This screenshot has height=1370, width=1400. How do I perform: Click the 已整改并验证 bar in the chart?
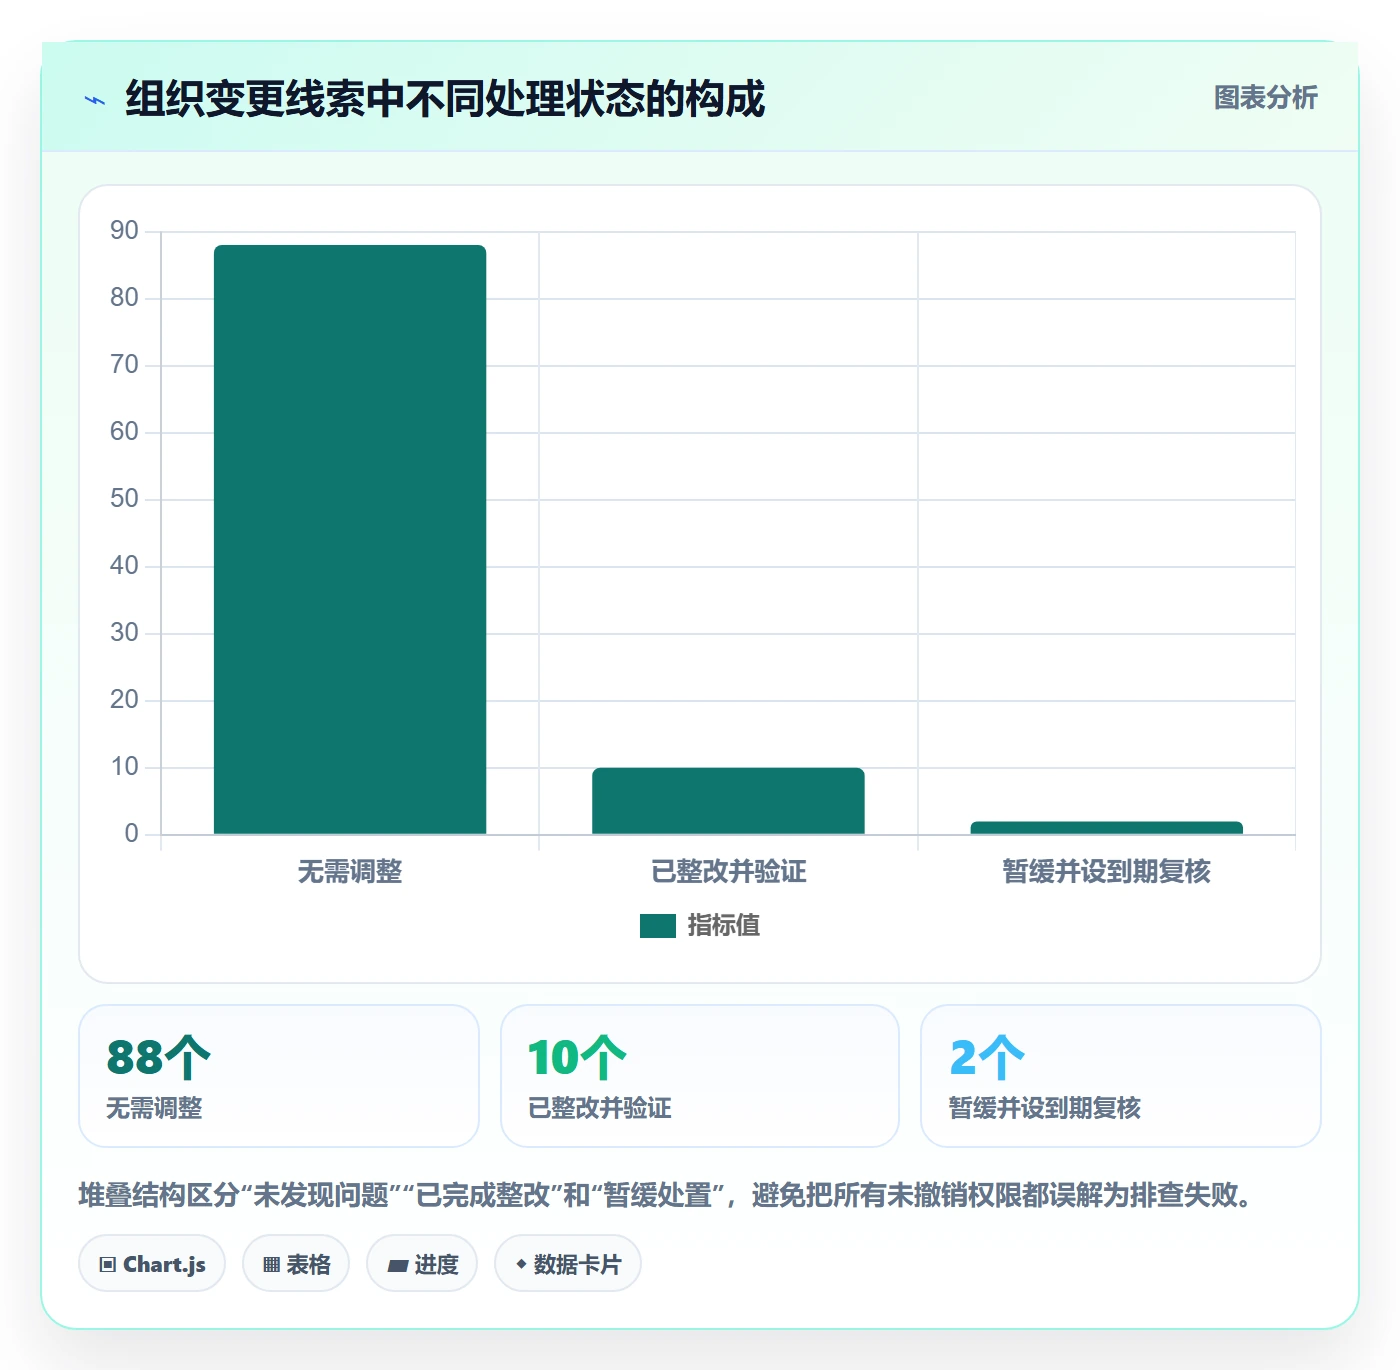pyautogui.click(x=728, y=801)
